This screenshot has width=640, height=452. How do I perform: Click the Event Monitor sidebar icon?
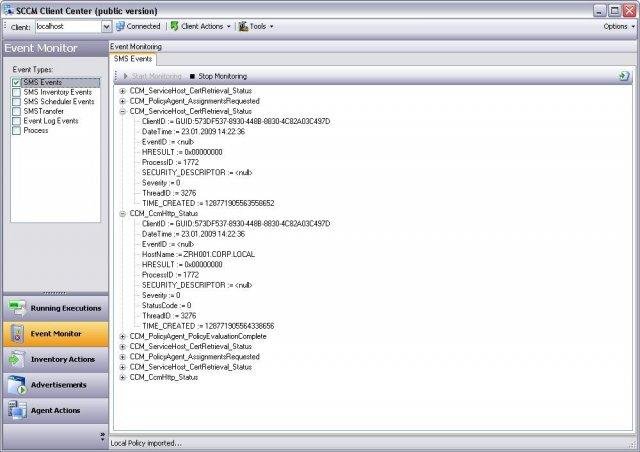17,334
